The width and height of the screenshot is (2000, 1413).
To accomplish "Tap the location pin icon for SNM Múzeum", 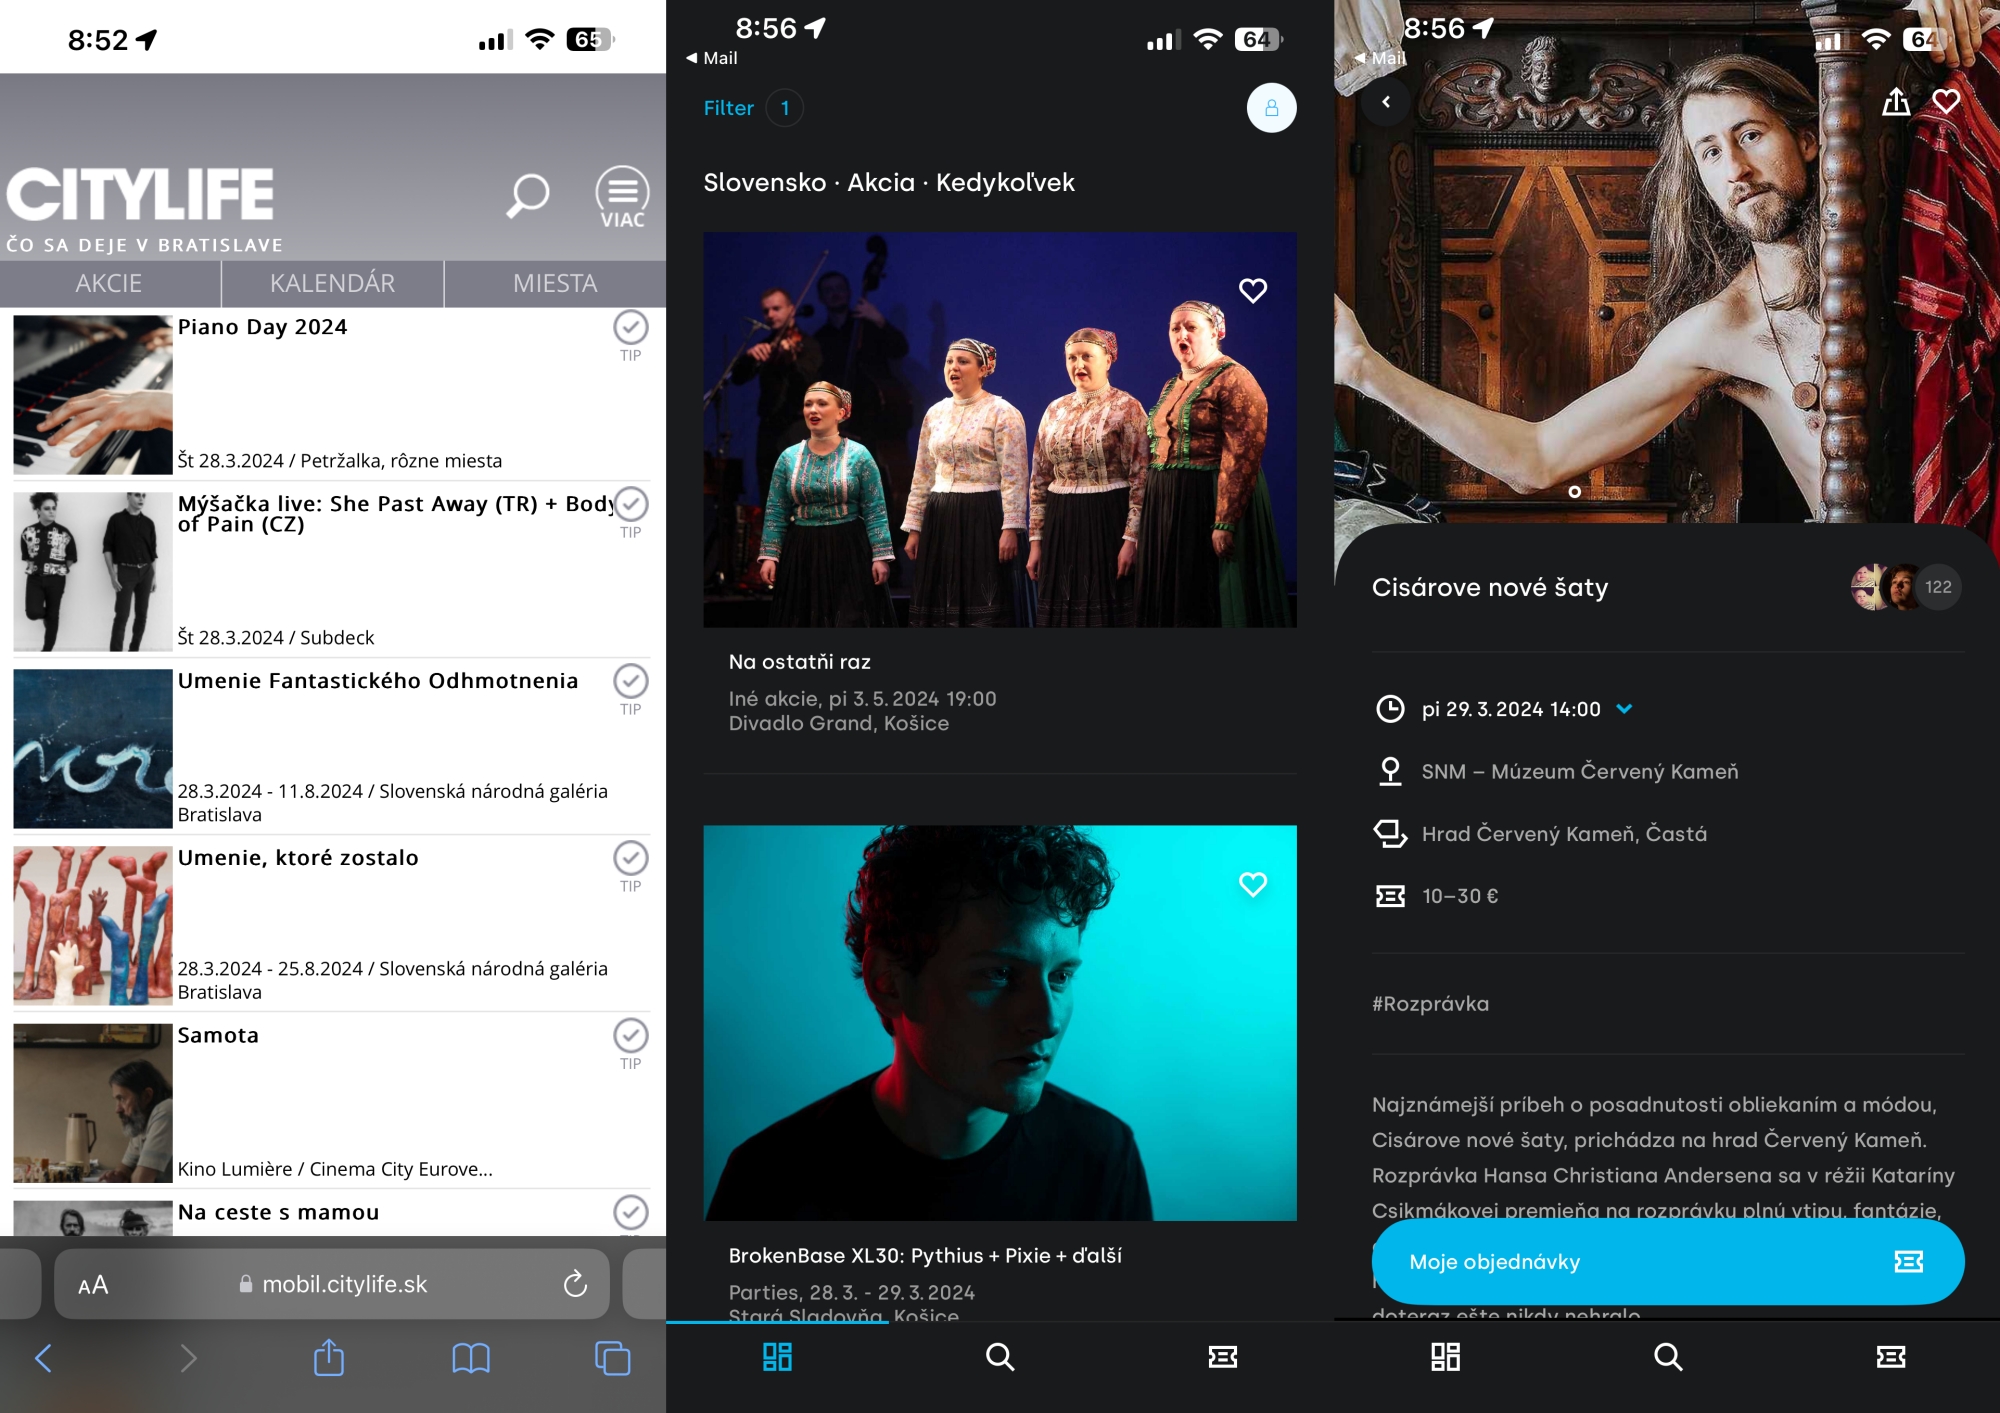I will pyautogui.click(x=1390, y=771).
